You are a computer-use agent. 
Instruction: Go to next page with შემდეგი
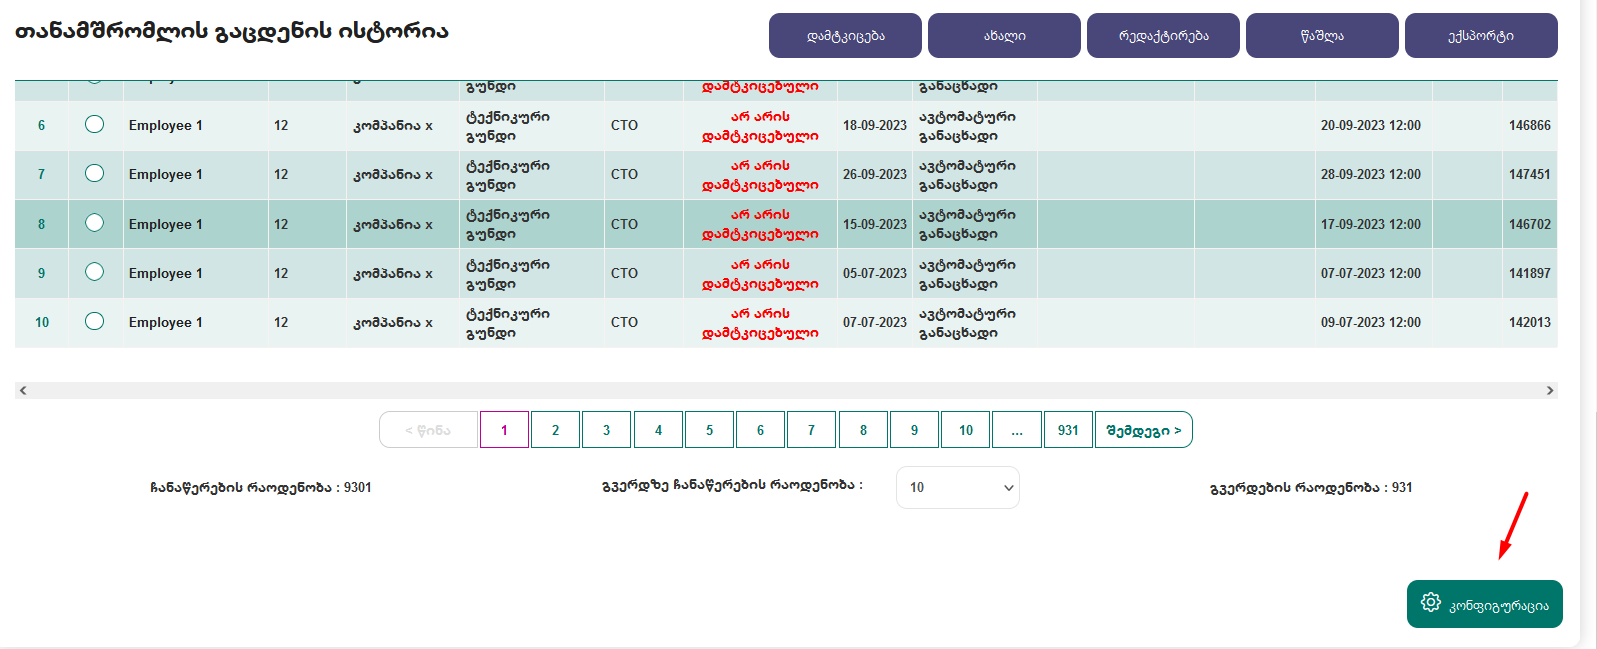coord(1144,430)
